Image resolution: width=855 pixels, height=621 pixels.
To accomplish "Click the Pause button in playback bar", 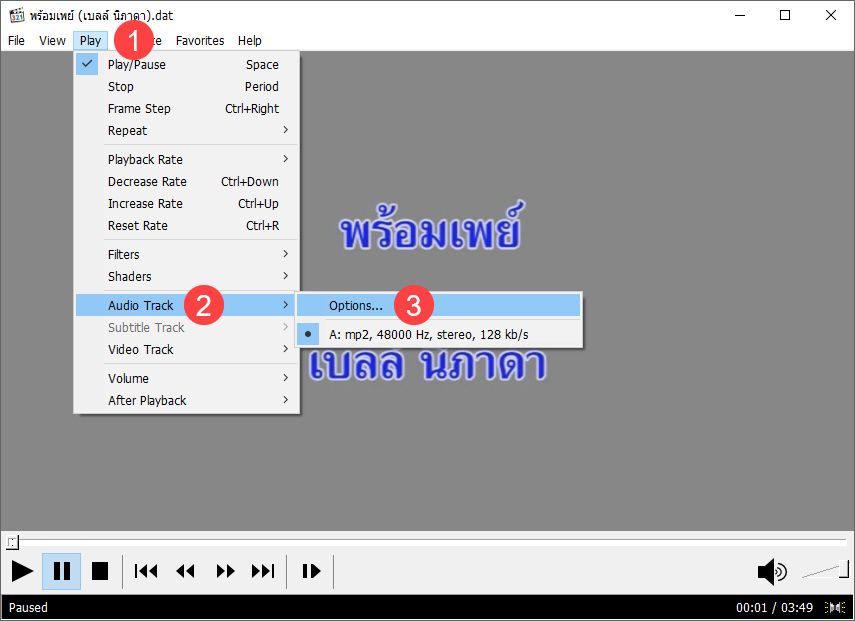I will (x=62, y=571).
